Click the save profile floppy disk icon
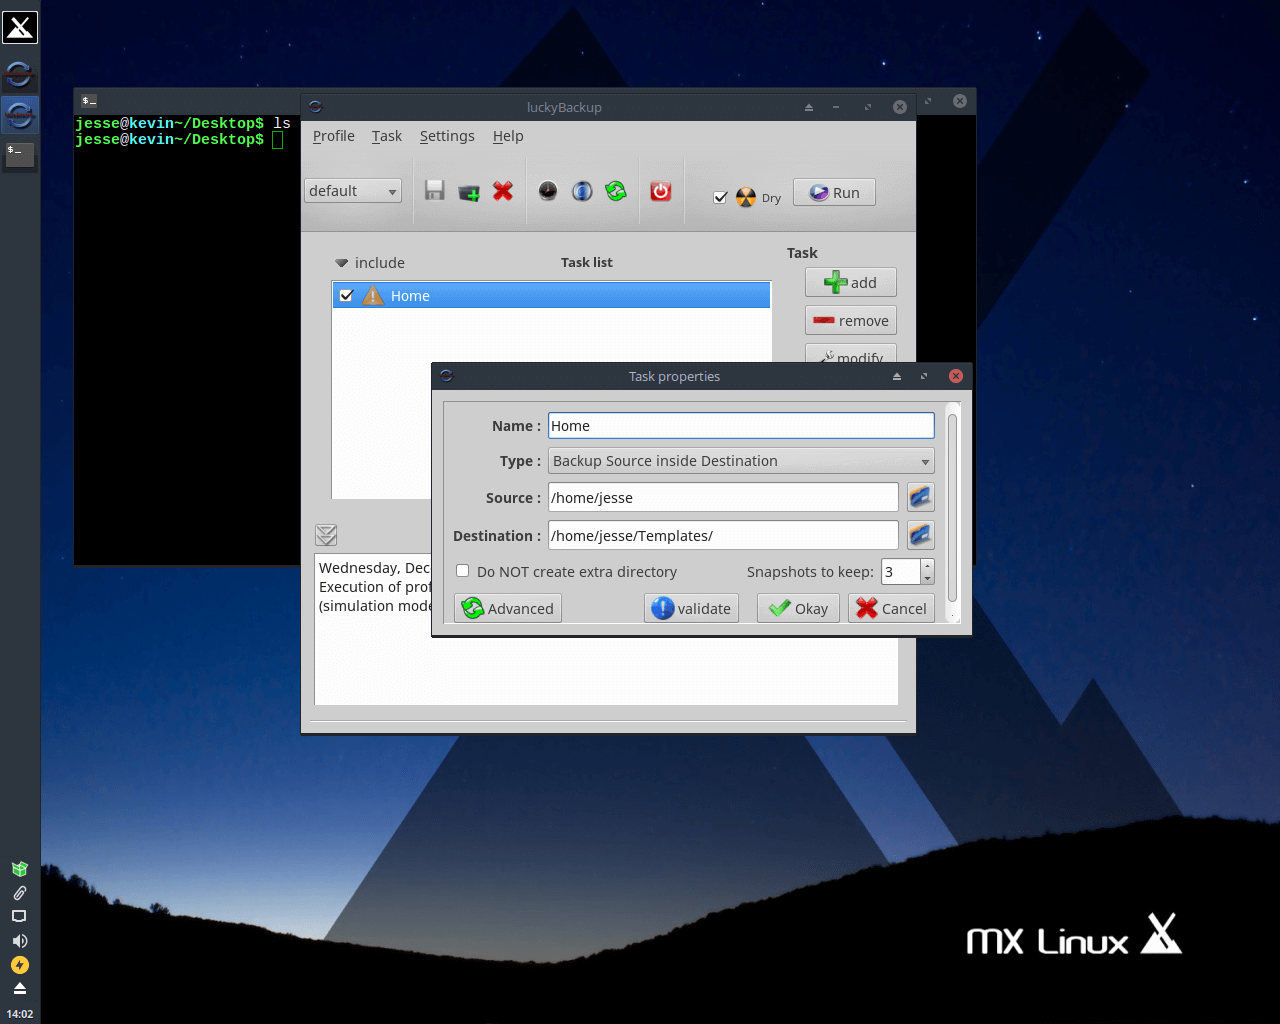 pyautogui.click(x=434, y=191)
